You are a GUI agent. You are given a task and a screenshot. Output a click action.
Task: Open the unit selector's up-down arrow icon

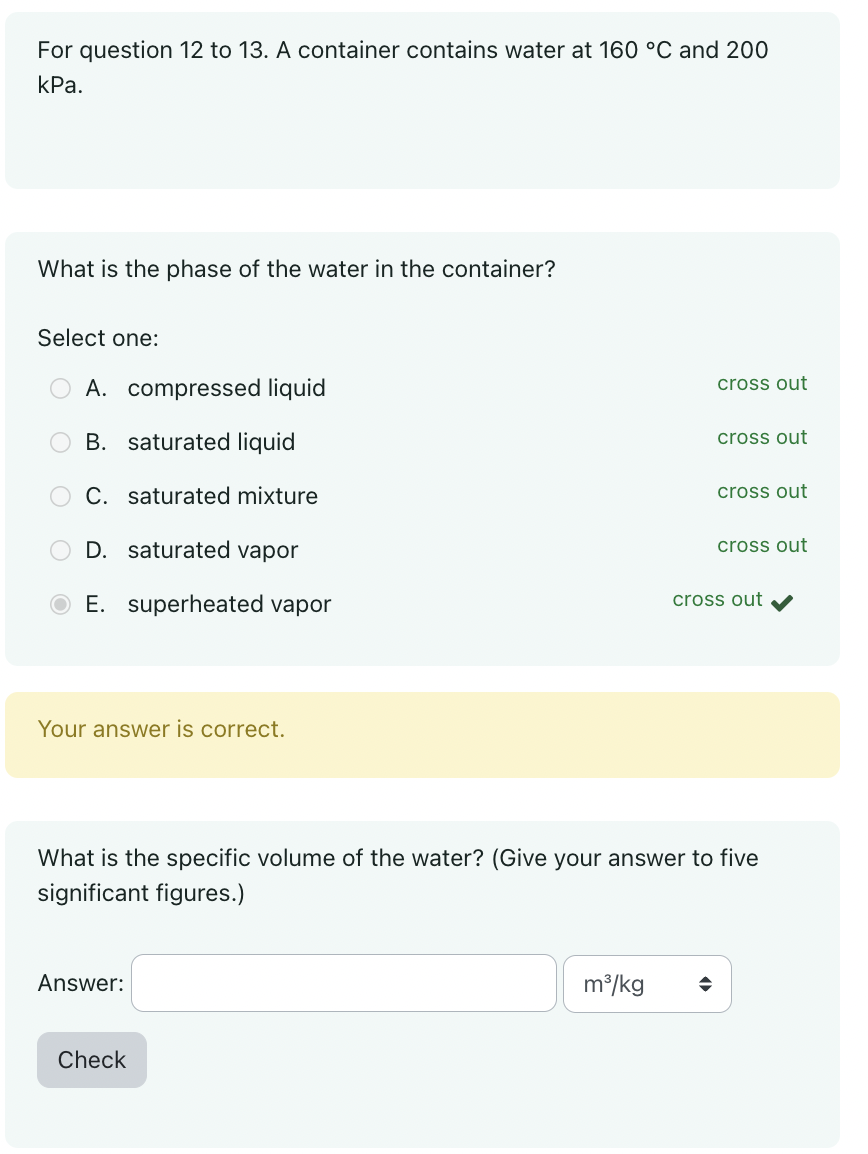coord(706,984)
